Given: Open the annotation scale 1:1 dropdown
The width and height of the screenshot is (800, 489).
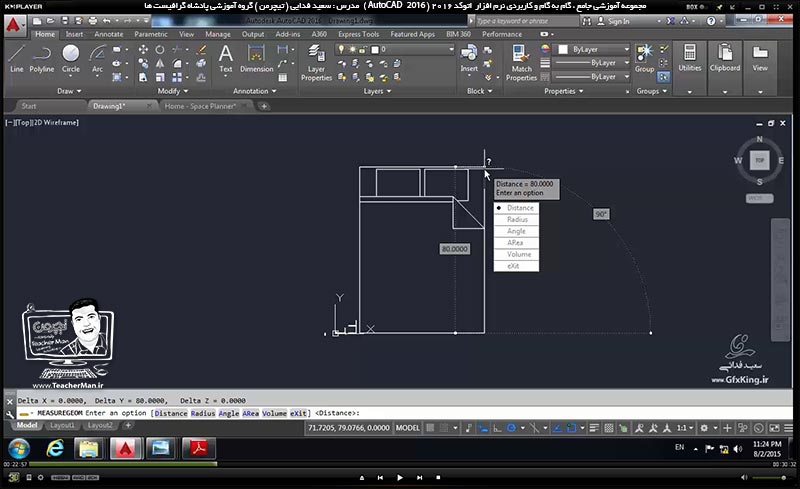Looking at the screenshot, I should click(684, 428).
